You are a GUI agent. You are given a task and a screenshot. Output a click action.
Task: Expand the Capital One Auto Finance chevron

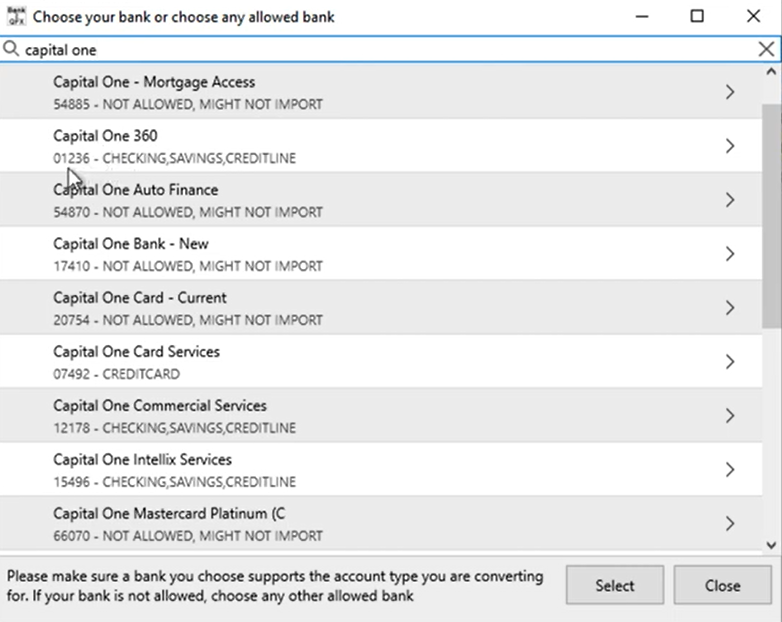click(730, 200)
